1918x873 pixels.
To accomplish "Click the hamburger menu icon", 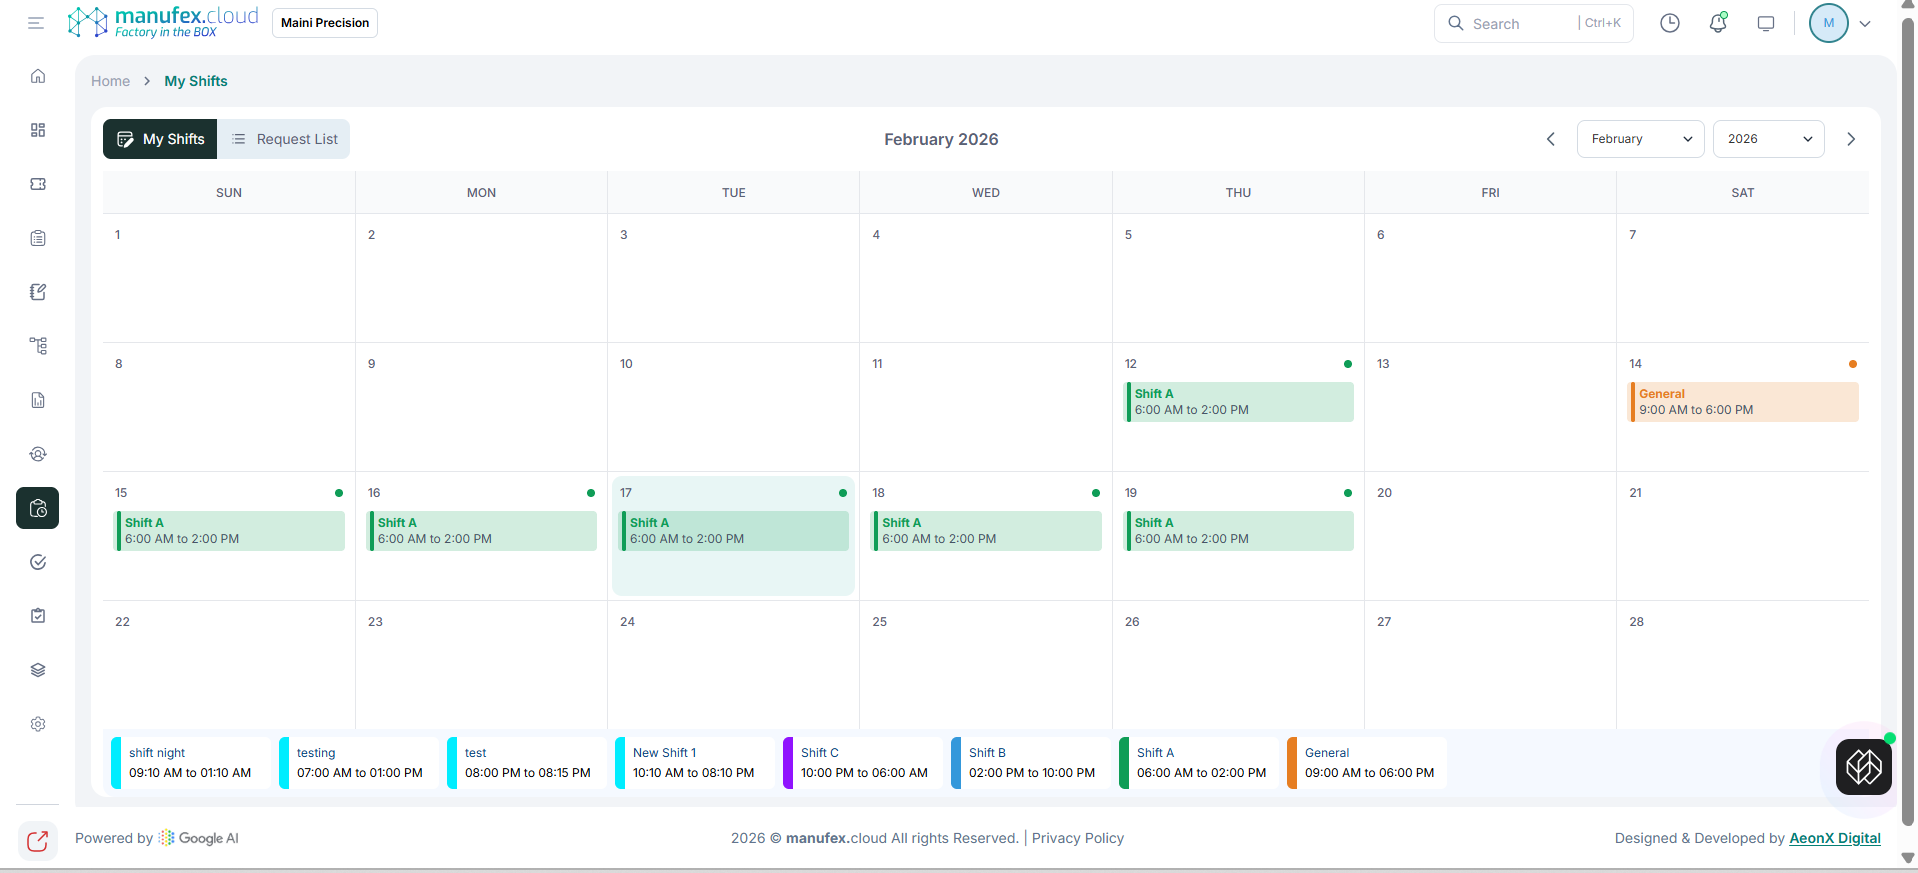I will point(36,23).
